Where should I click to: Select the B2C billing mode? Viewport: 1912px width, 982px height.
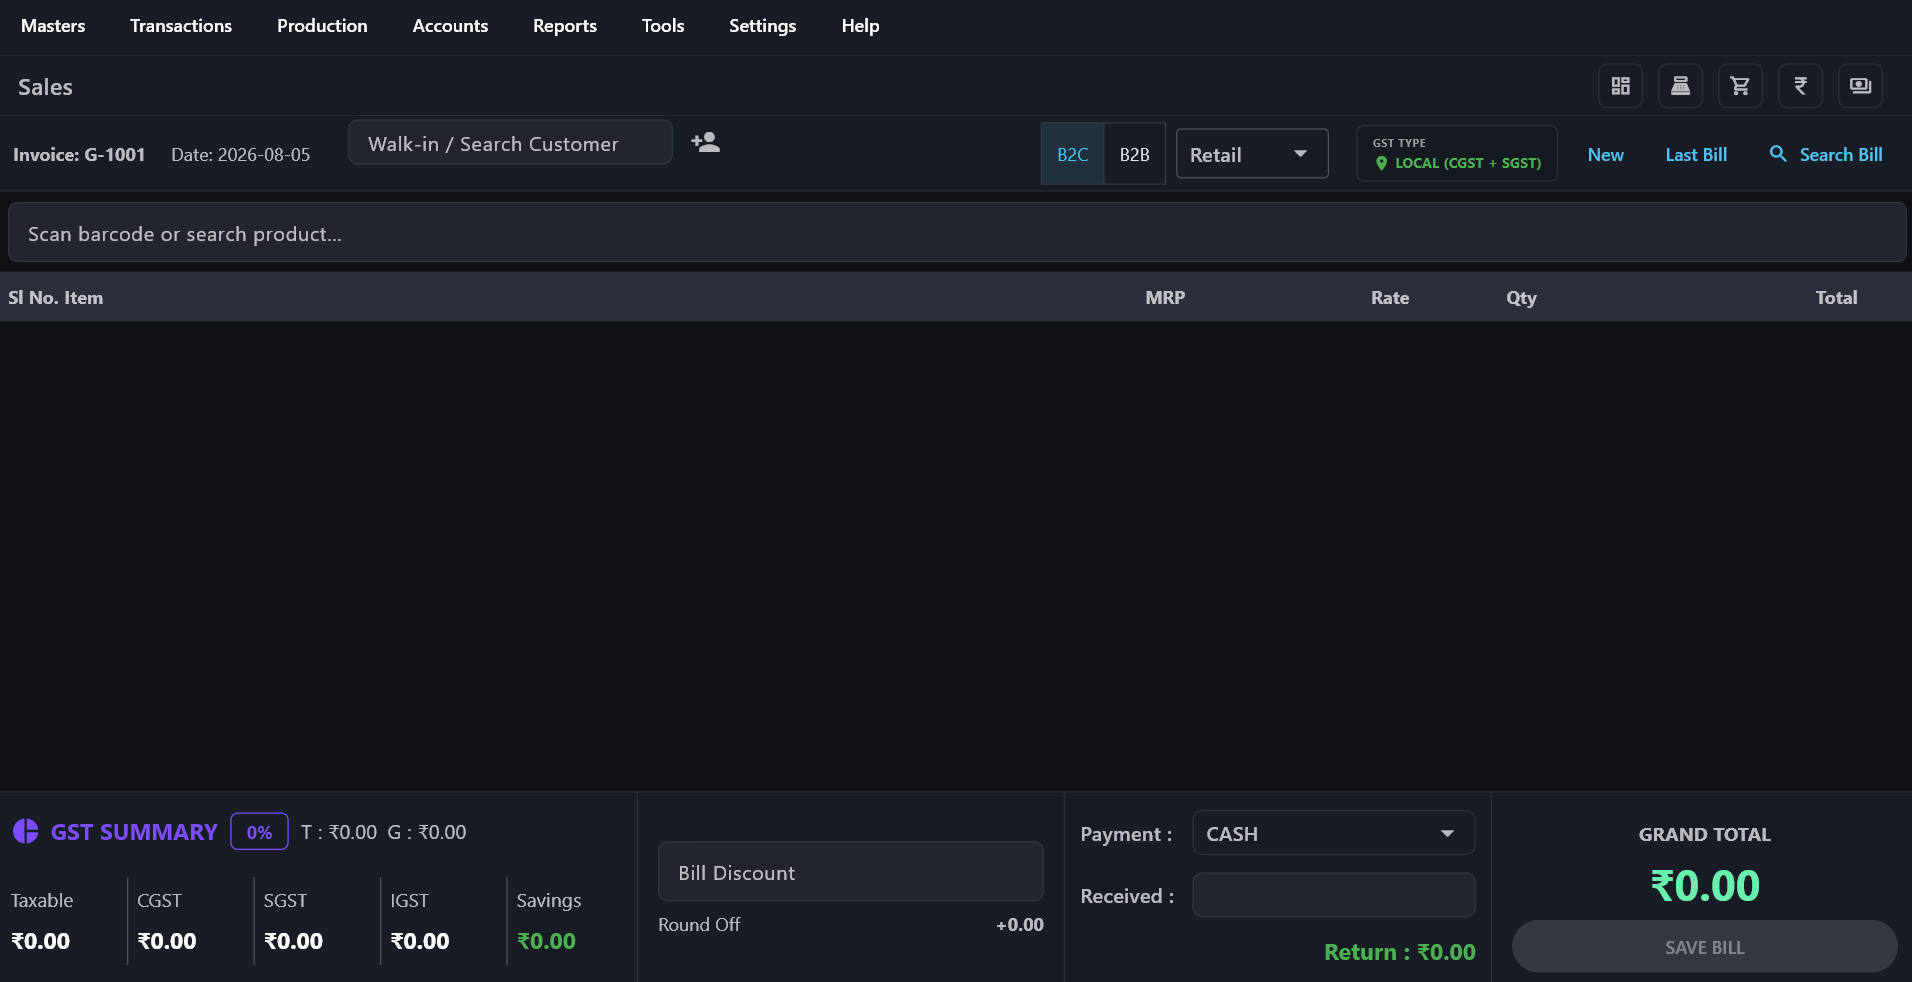coord(1072,154)
